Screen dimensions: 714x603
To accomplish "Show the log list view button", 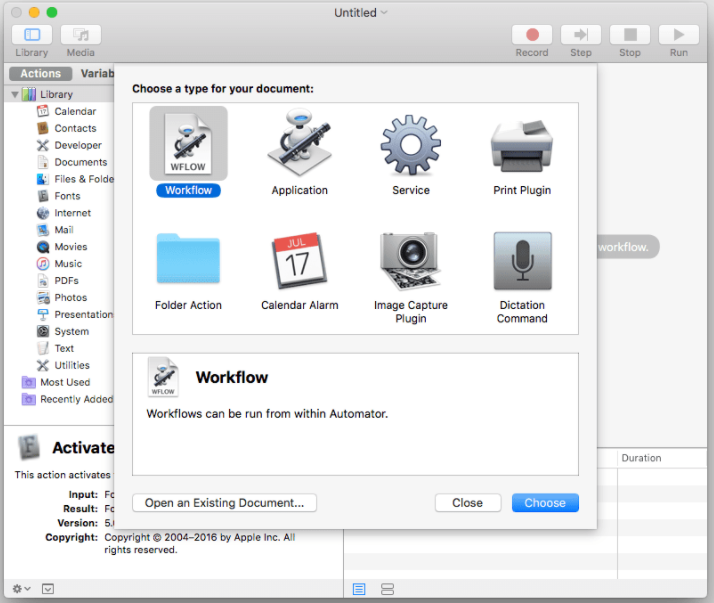I will click(359, 589).
